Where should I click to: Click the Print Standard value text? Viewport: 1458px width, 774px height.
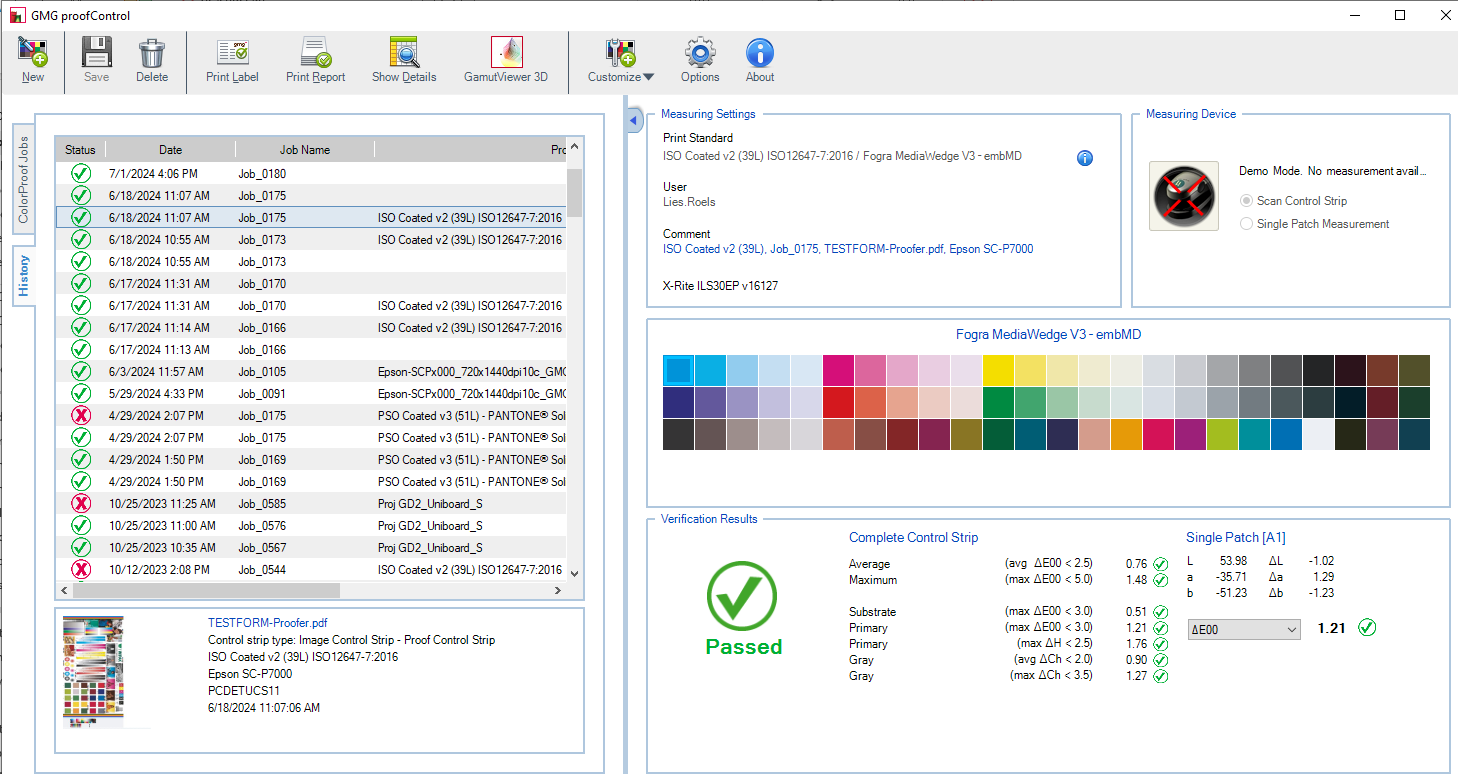point(842,156)
